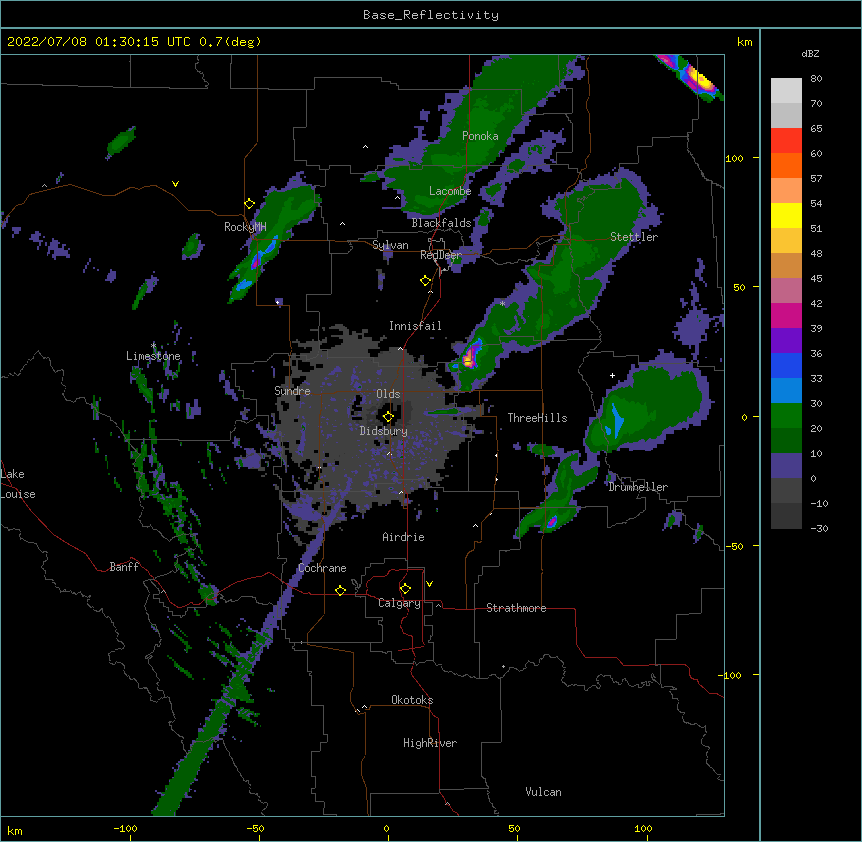Click the Base_Reflectivity title text
Image resolution: width=862 pixels, height=842 pixels.
point(431,15)
